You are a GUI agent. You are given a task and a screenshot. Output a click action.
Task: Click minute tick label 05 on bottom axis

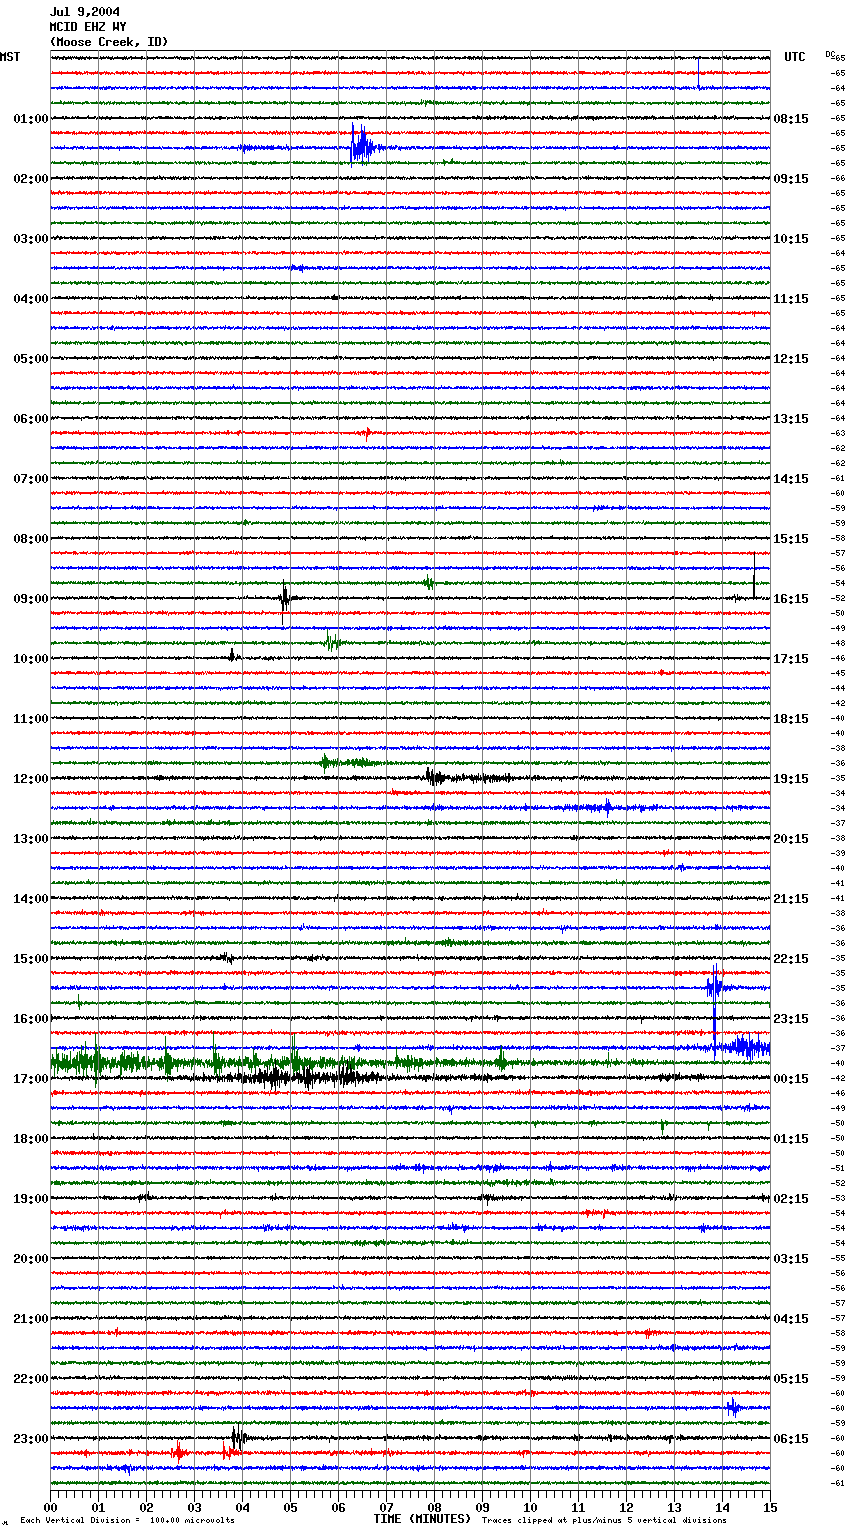(x=290, y=1508)
